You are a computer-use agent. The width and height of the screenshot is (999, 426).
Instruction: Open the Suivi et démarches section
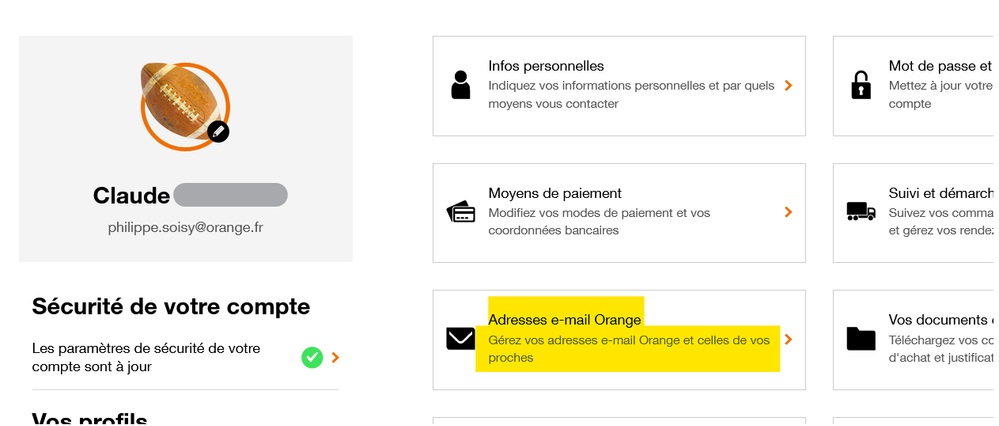tap(940, 193)
